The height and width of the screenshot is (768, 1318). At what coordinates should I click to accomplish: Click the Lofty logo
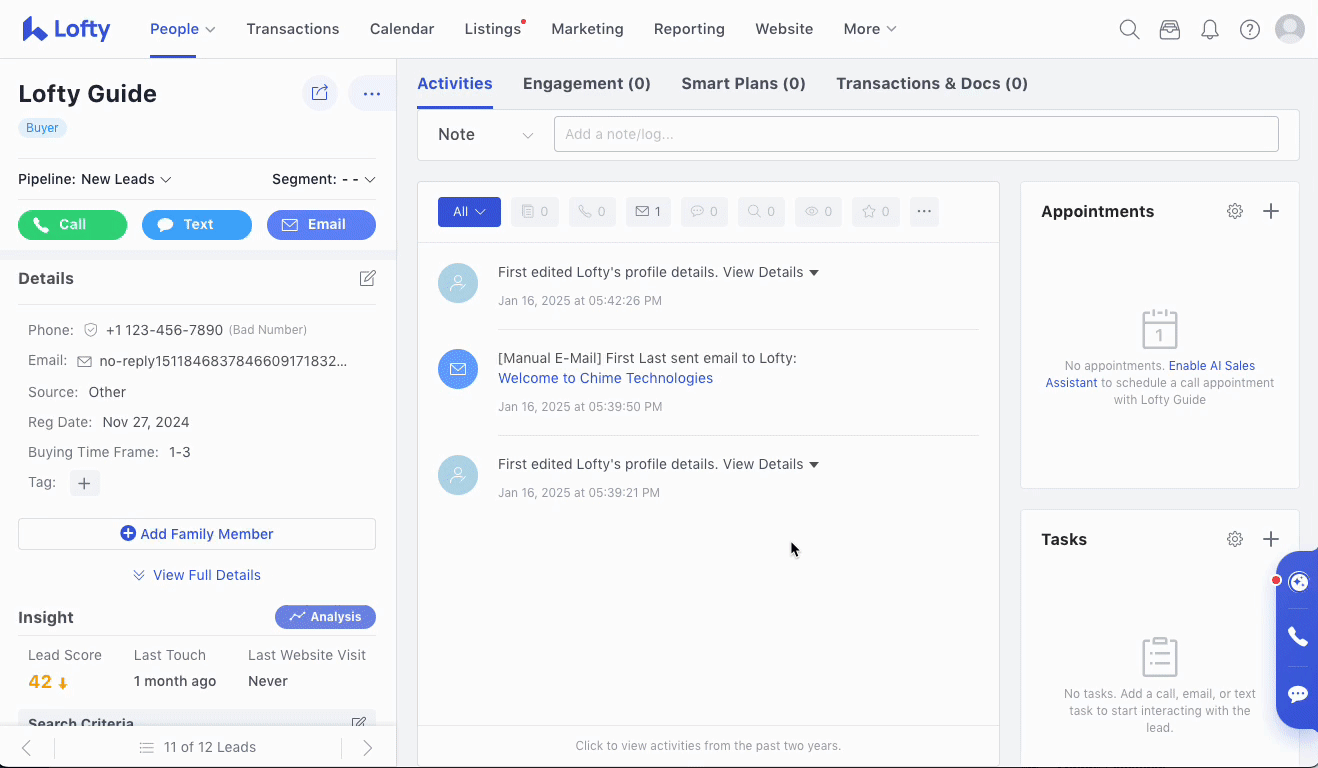[x=66, y=29]
